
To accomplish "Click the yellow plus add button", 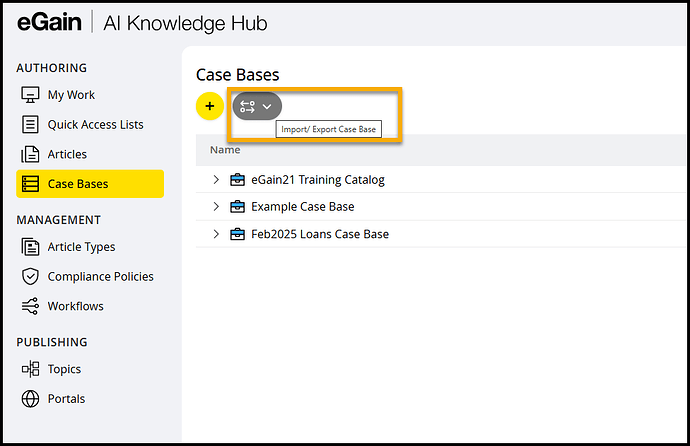I will pos(209,105).
